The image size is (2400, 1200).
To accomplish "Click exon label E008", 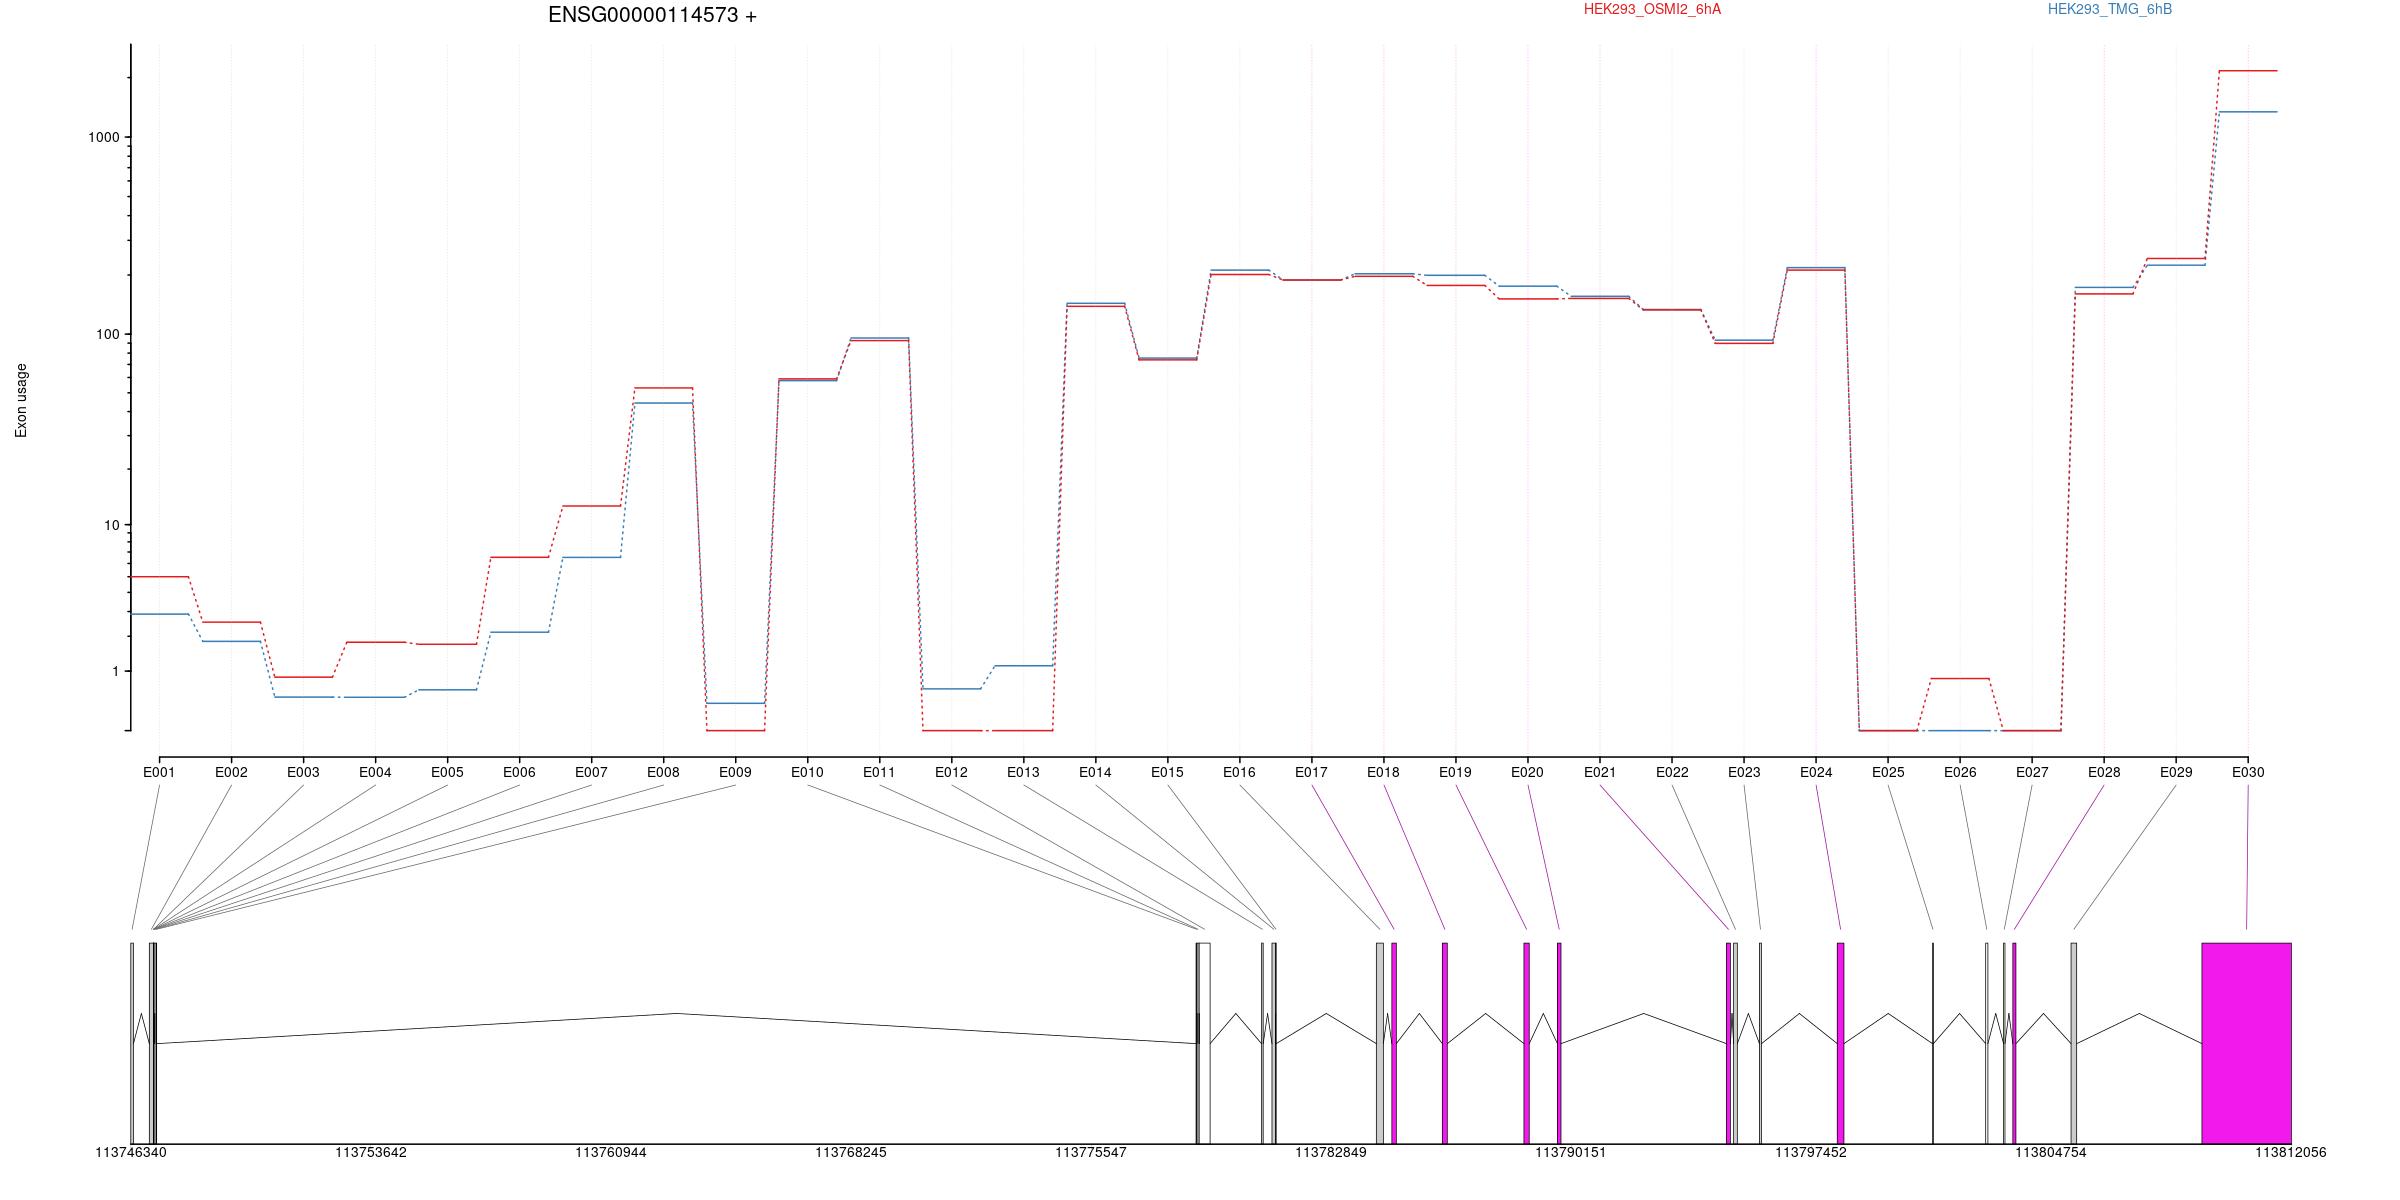I will [x=663, y=772].
